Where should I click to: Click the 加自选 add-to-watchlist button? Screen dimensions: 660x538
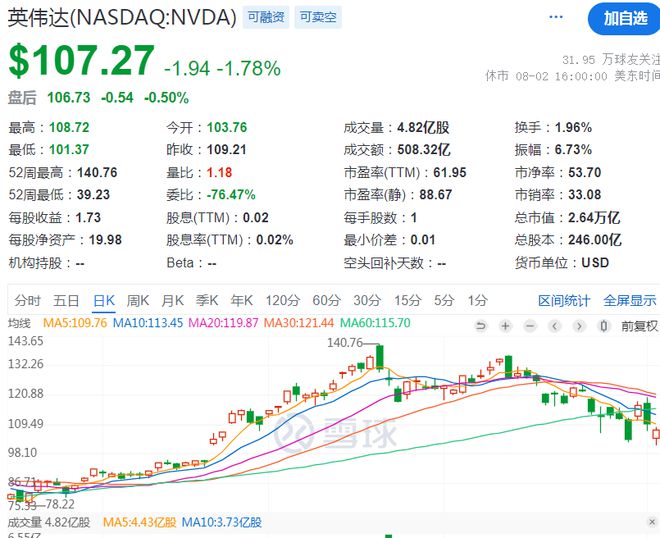[x=625, y=18]
